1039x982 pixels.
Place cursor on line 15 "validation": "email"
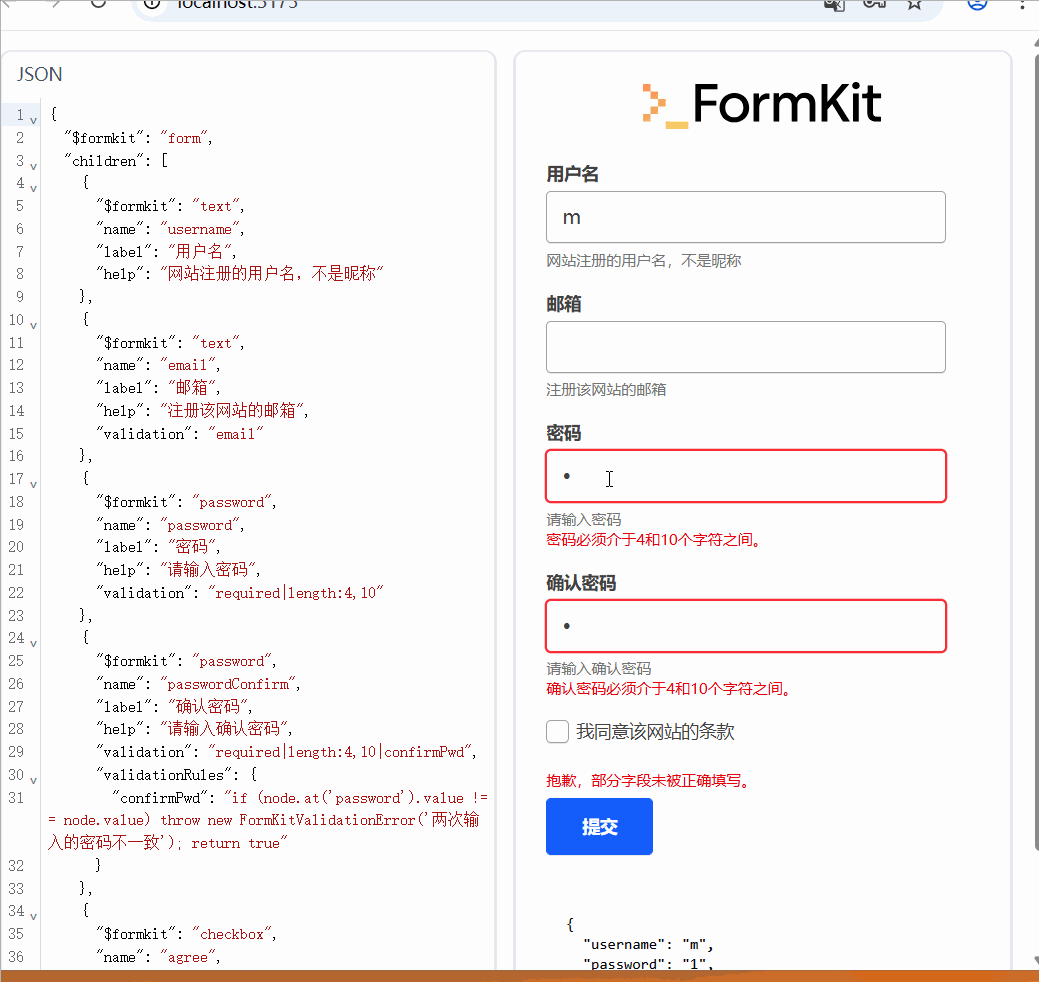(x=180, y=434)
